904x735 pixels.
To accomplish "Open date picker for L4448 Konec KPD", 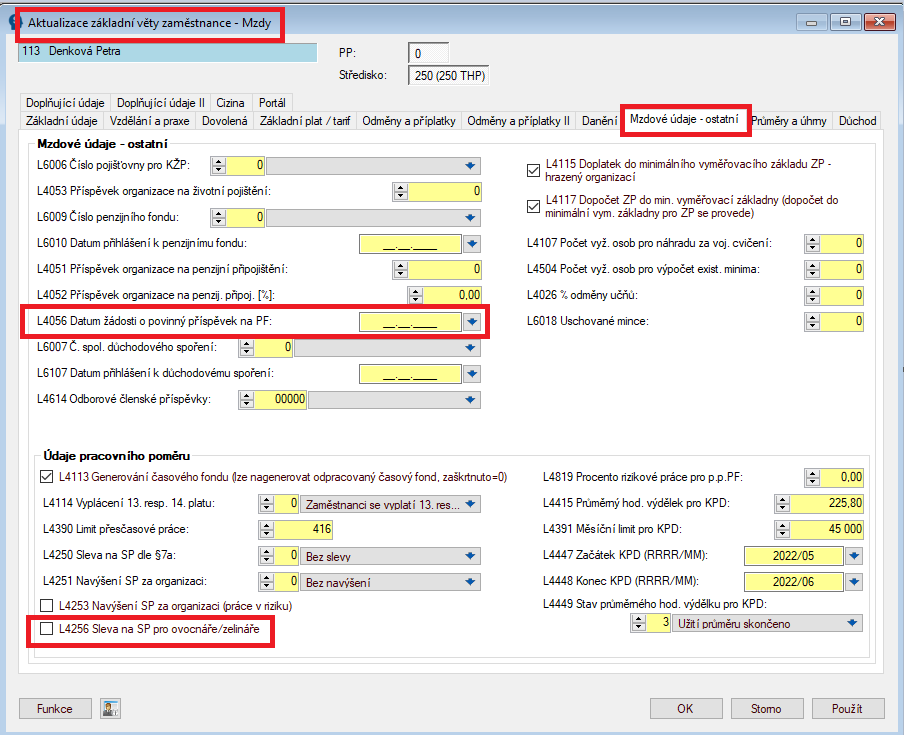I will (854, 582).
